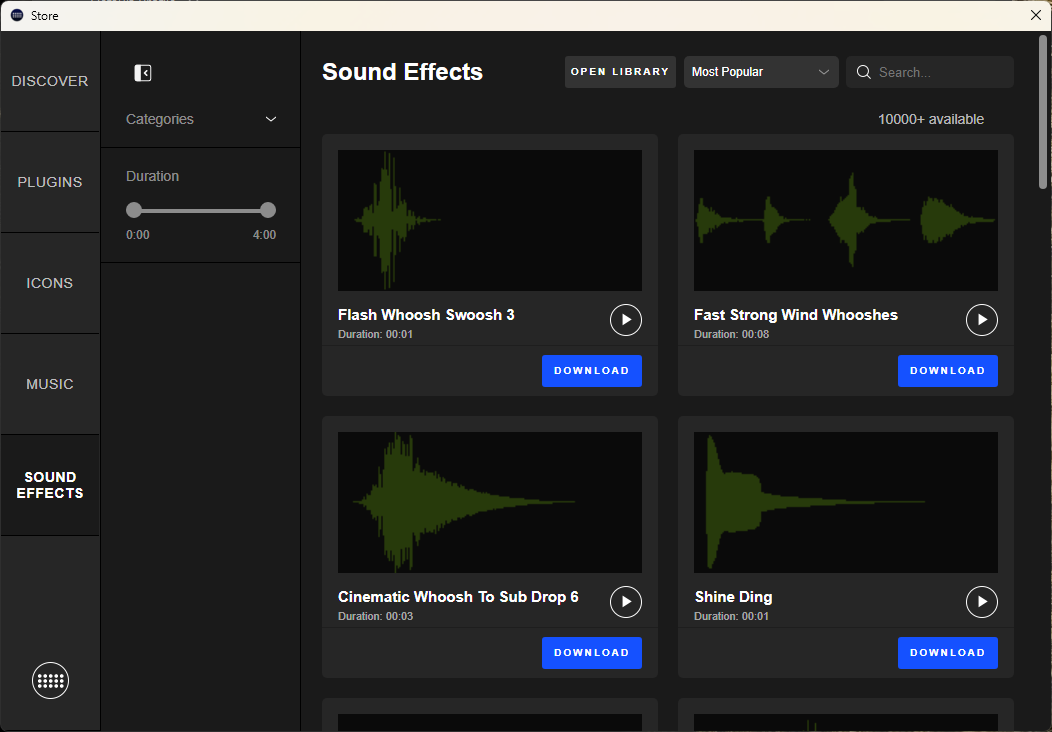
Task: Expand the Categories filter section
Action: coord(200,119)
